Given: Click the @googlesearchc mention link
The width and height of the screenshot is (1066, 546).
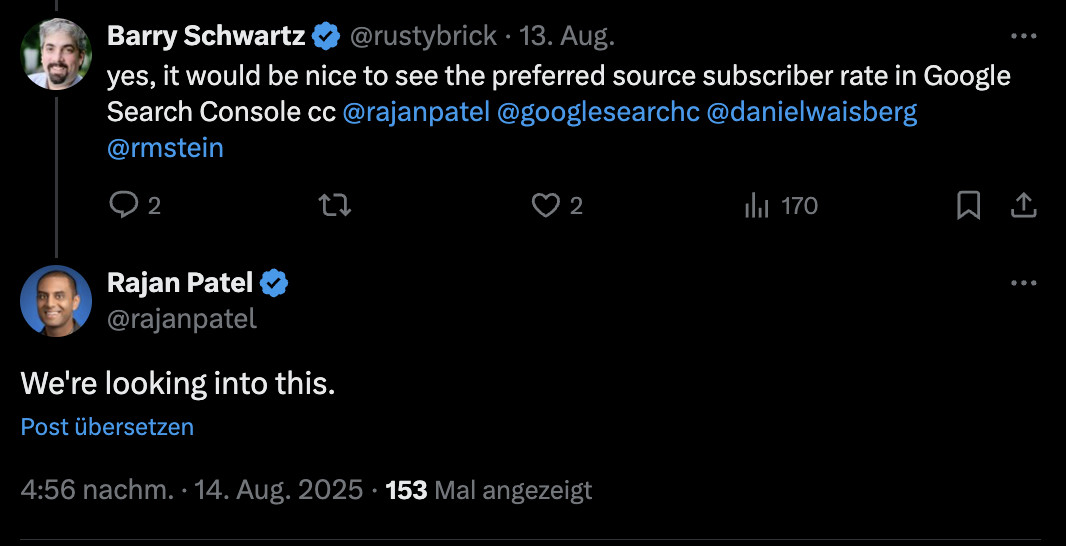Looking at the screenshot, I should tap(597, 113).
